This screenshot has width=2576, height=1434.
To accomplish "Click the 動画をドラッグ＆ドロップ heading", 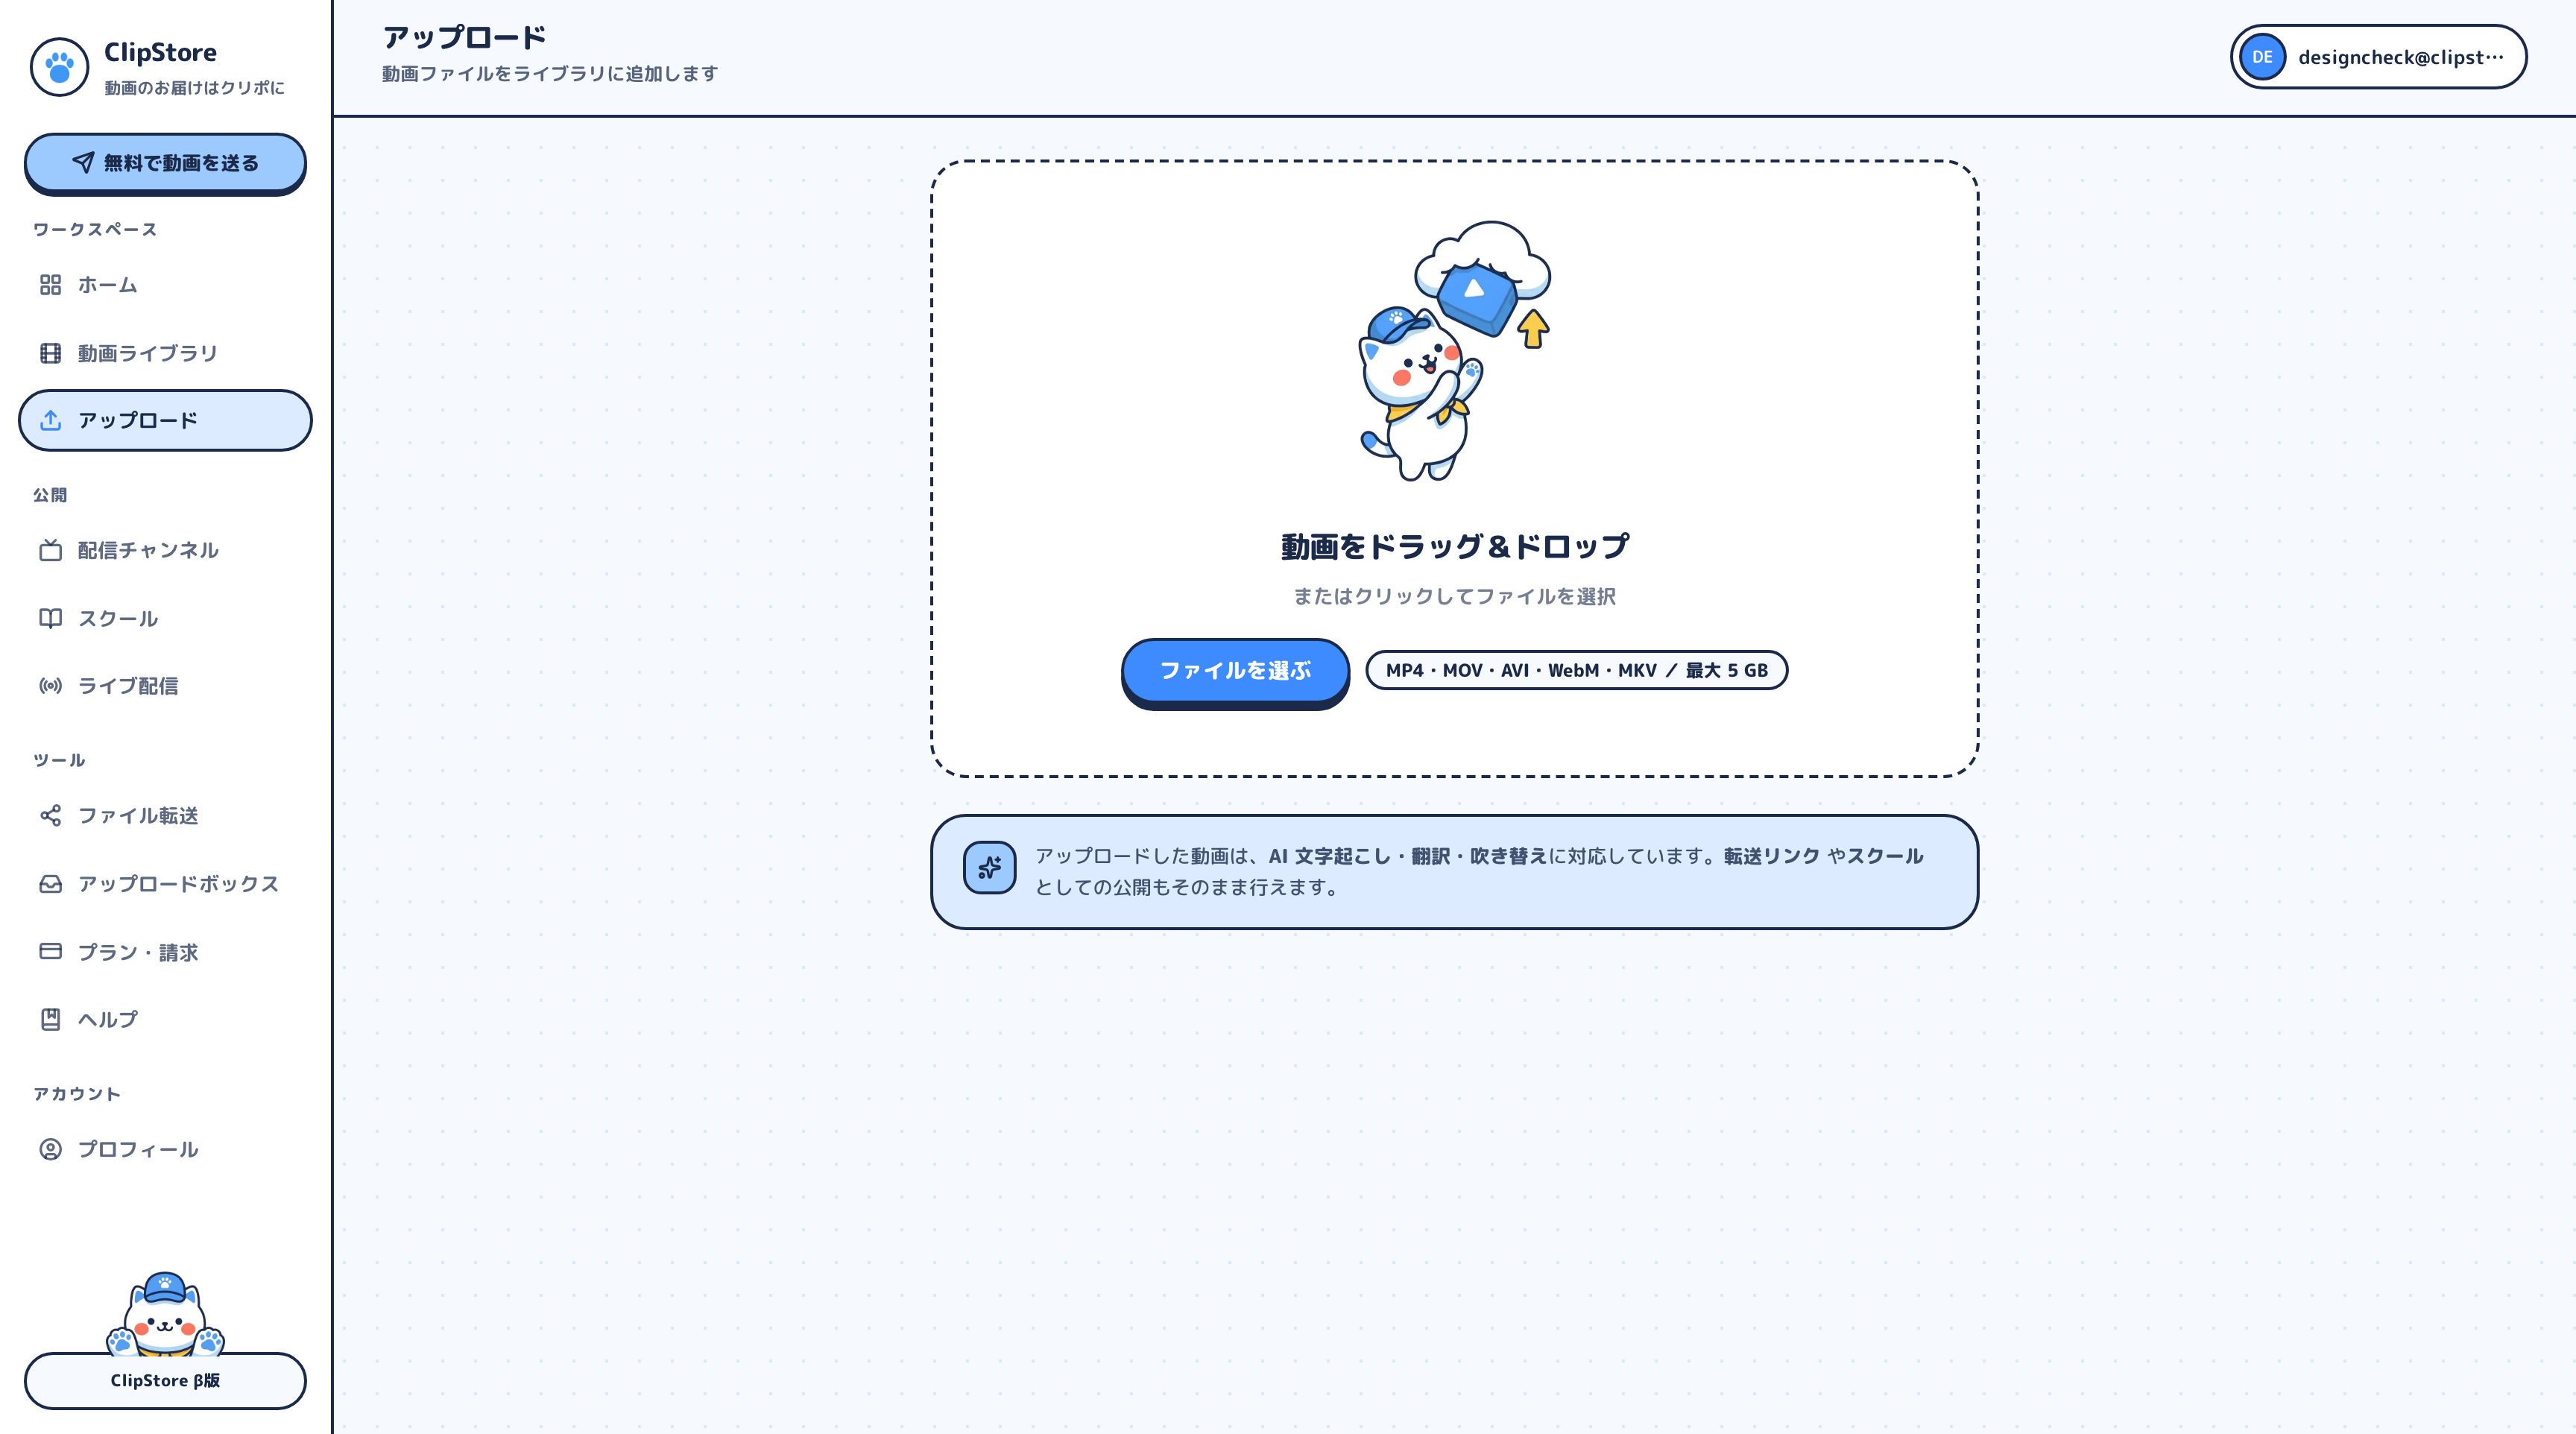I will coord(1455,546).
